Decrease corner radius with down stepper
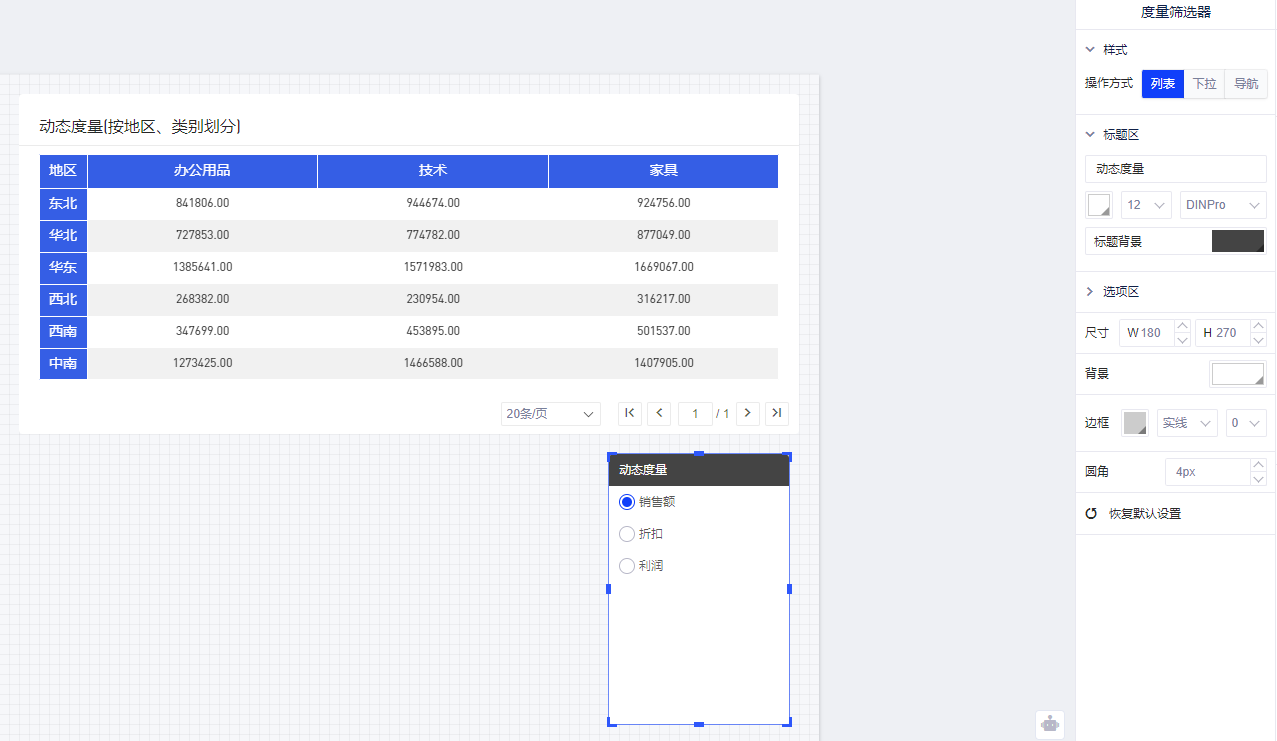 (x=1258, y=479)
